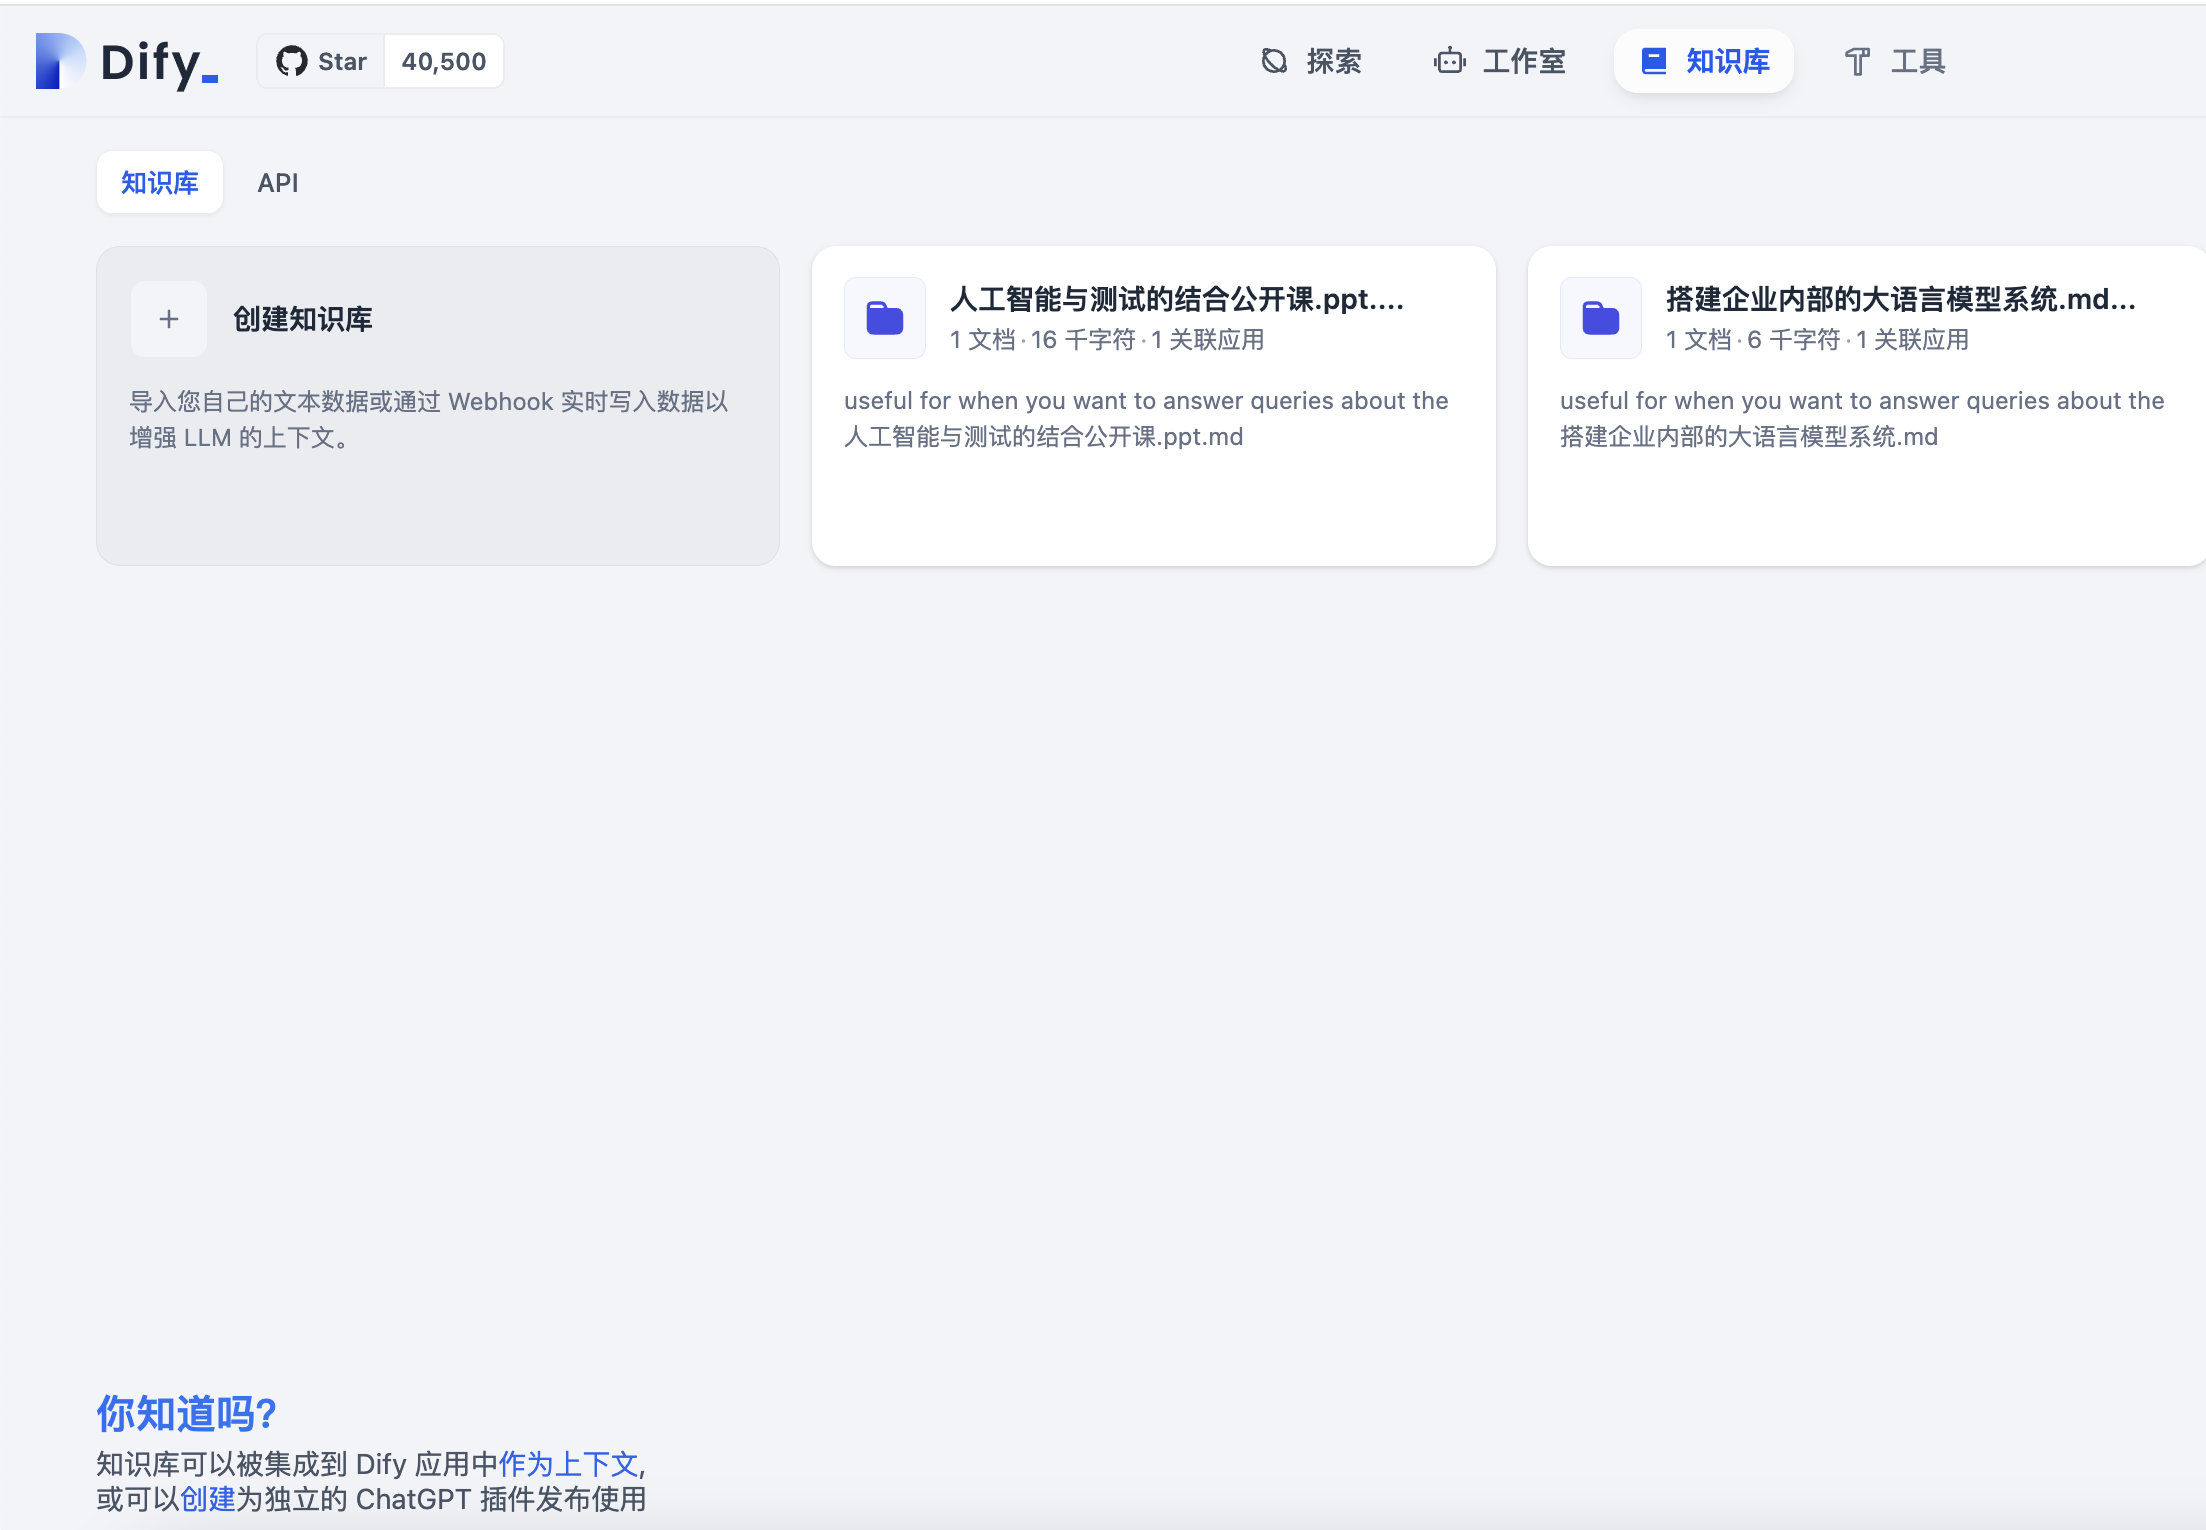Image resolution: width=2206 pixels, height=1530 pixels.
Task: Open 人工智能与测试的结合公开课 knowledge base
Action: tap(1154, 405)
